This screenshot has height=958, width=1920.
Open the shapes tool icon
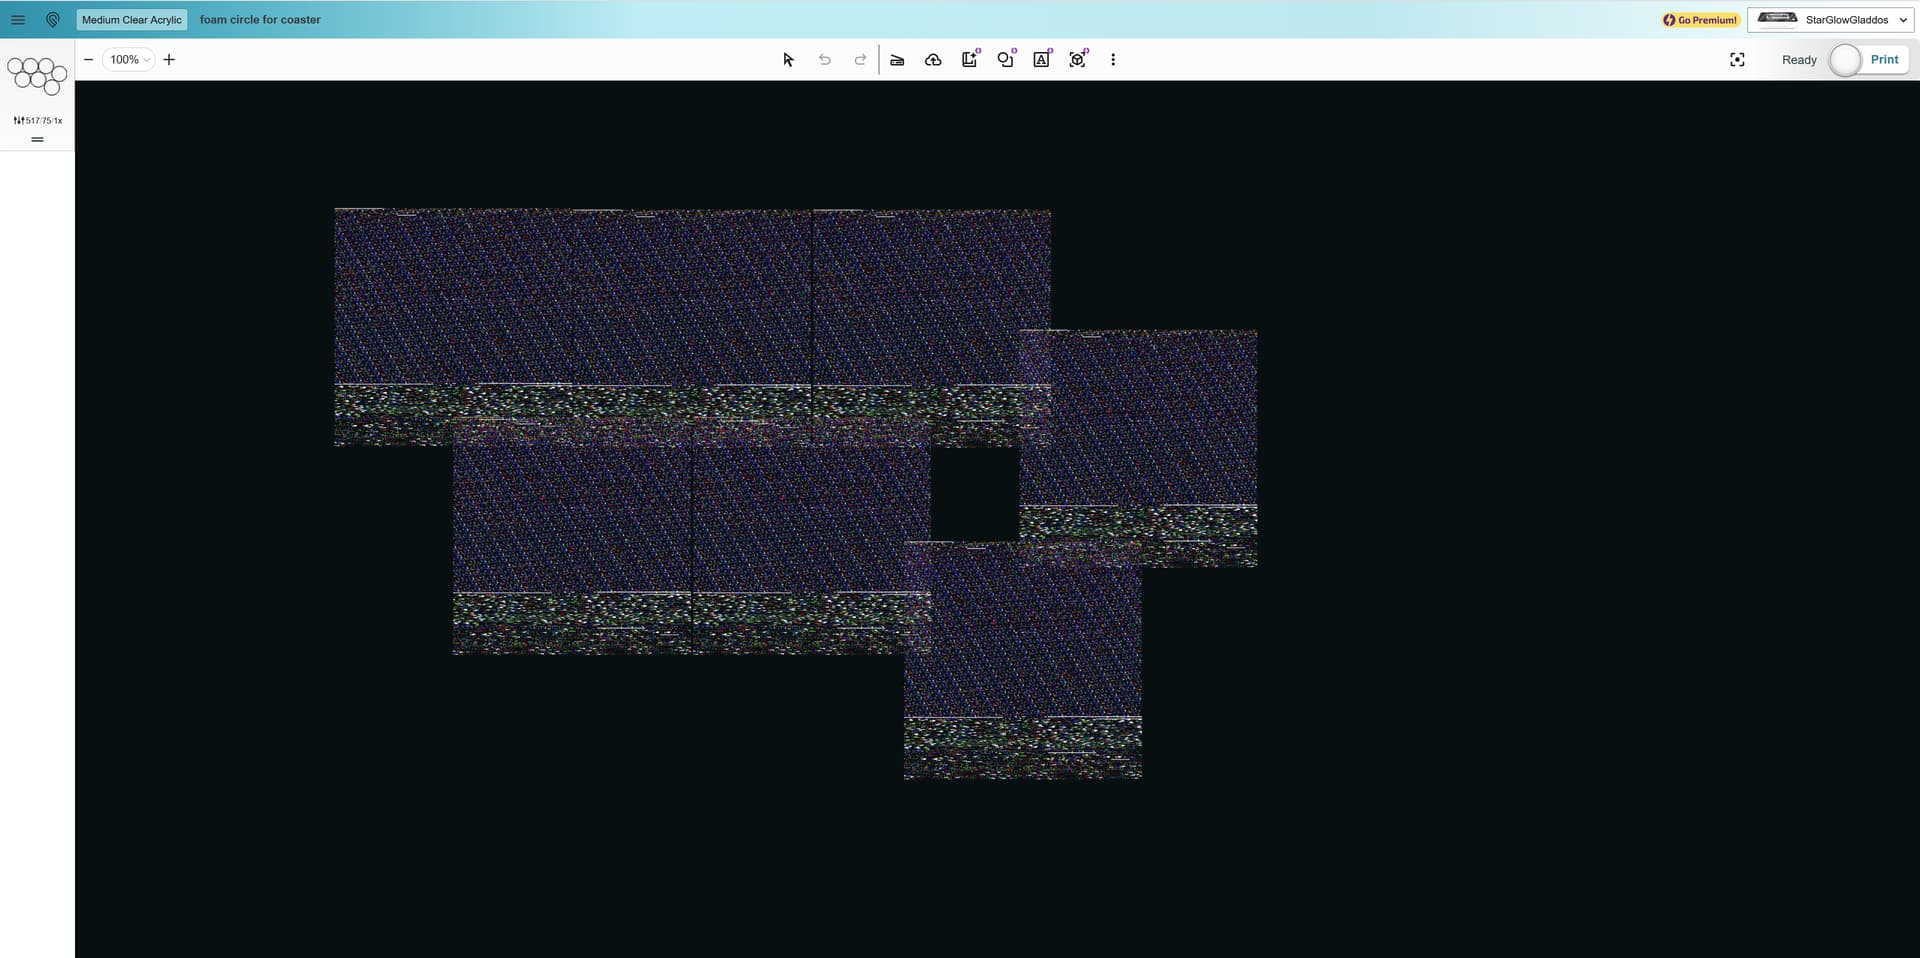(1006, 60)
